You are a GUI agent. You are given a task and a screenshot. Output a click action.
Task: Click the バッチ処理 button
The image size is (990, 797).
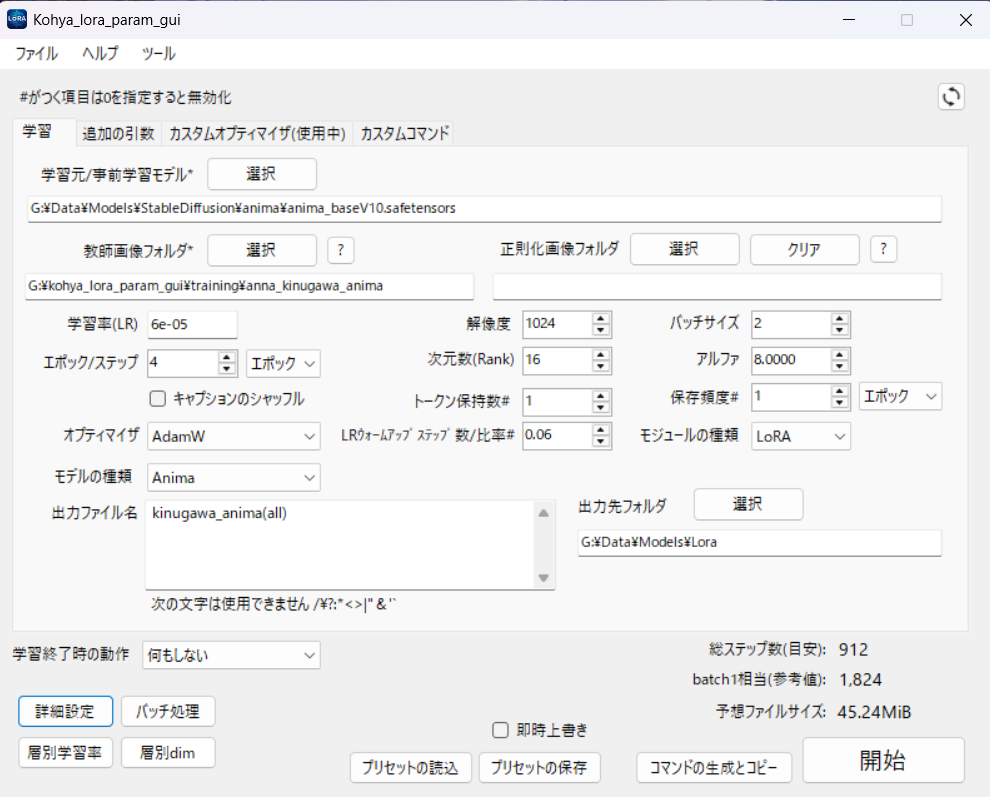pyautogui.click(x=168, y=712)
